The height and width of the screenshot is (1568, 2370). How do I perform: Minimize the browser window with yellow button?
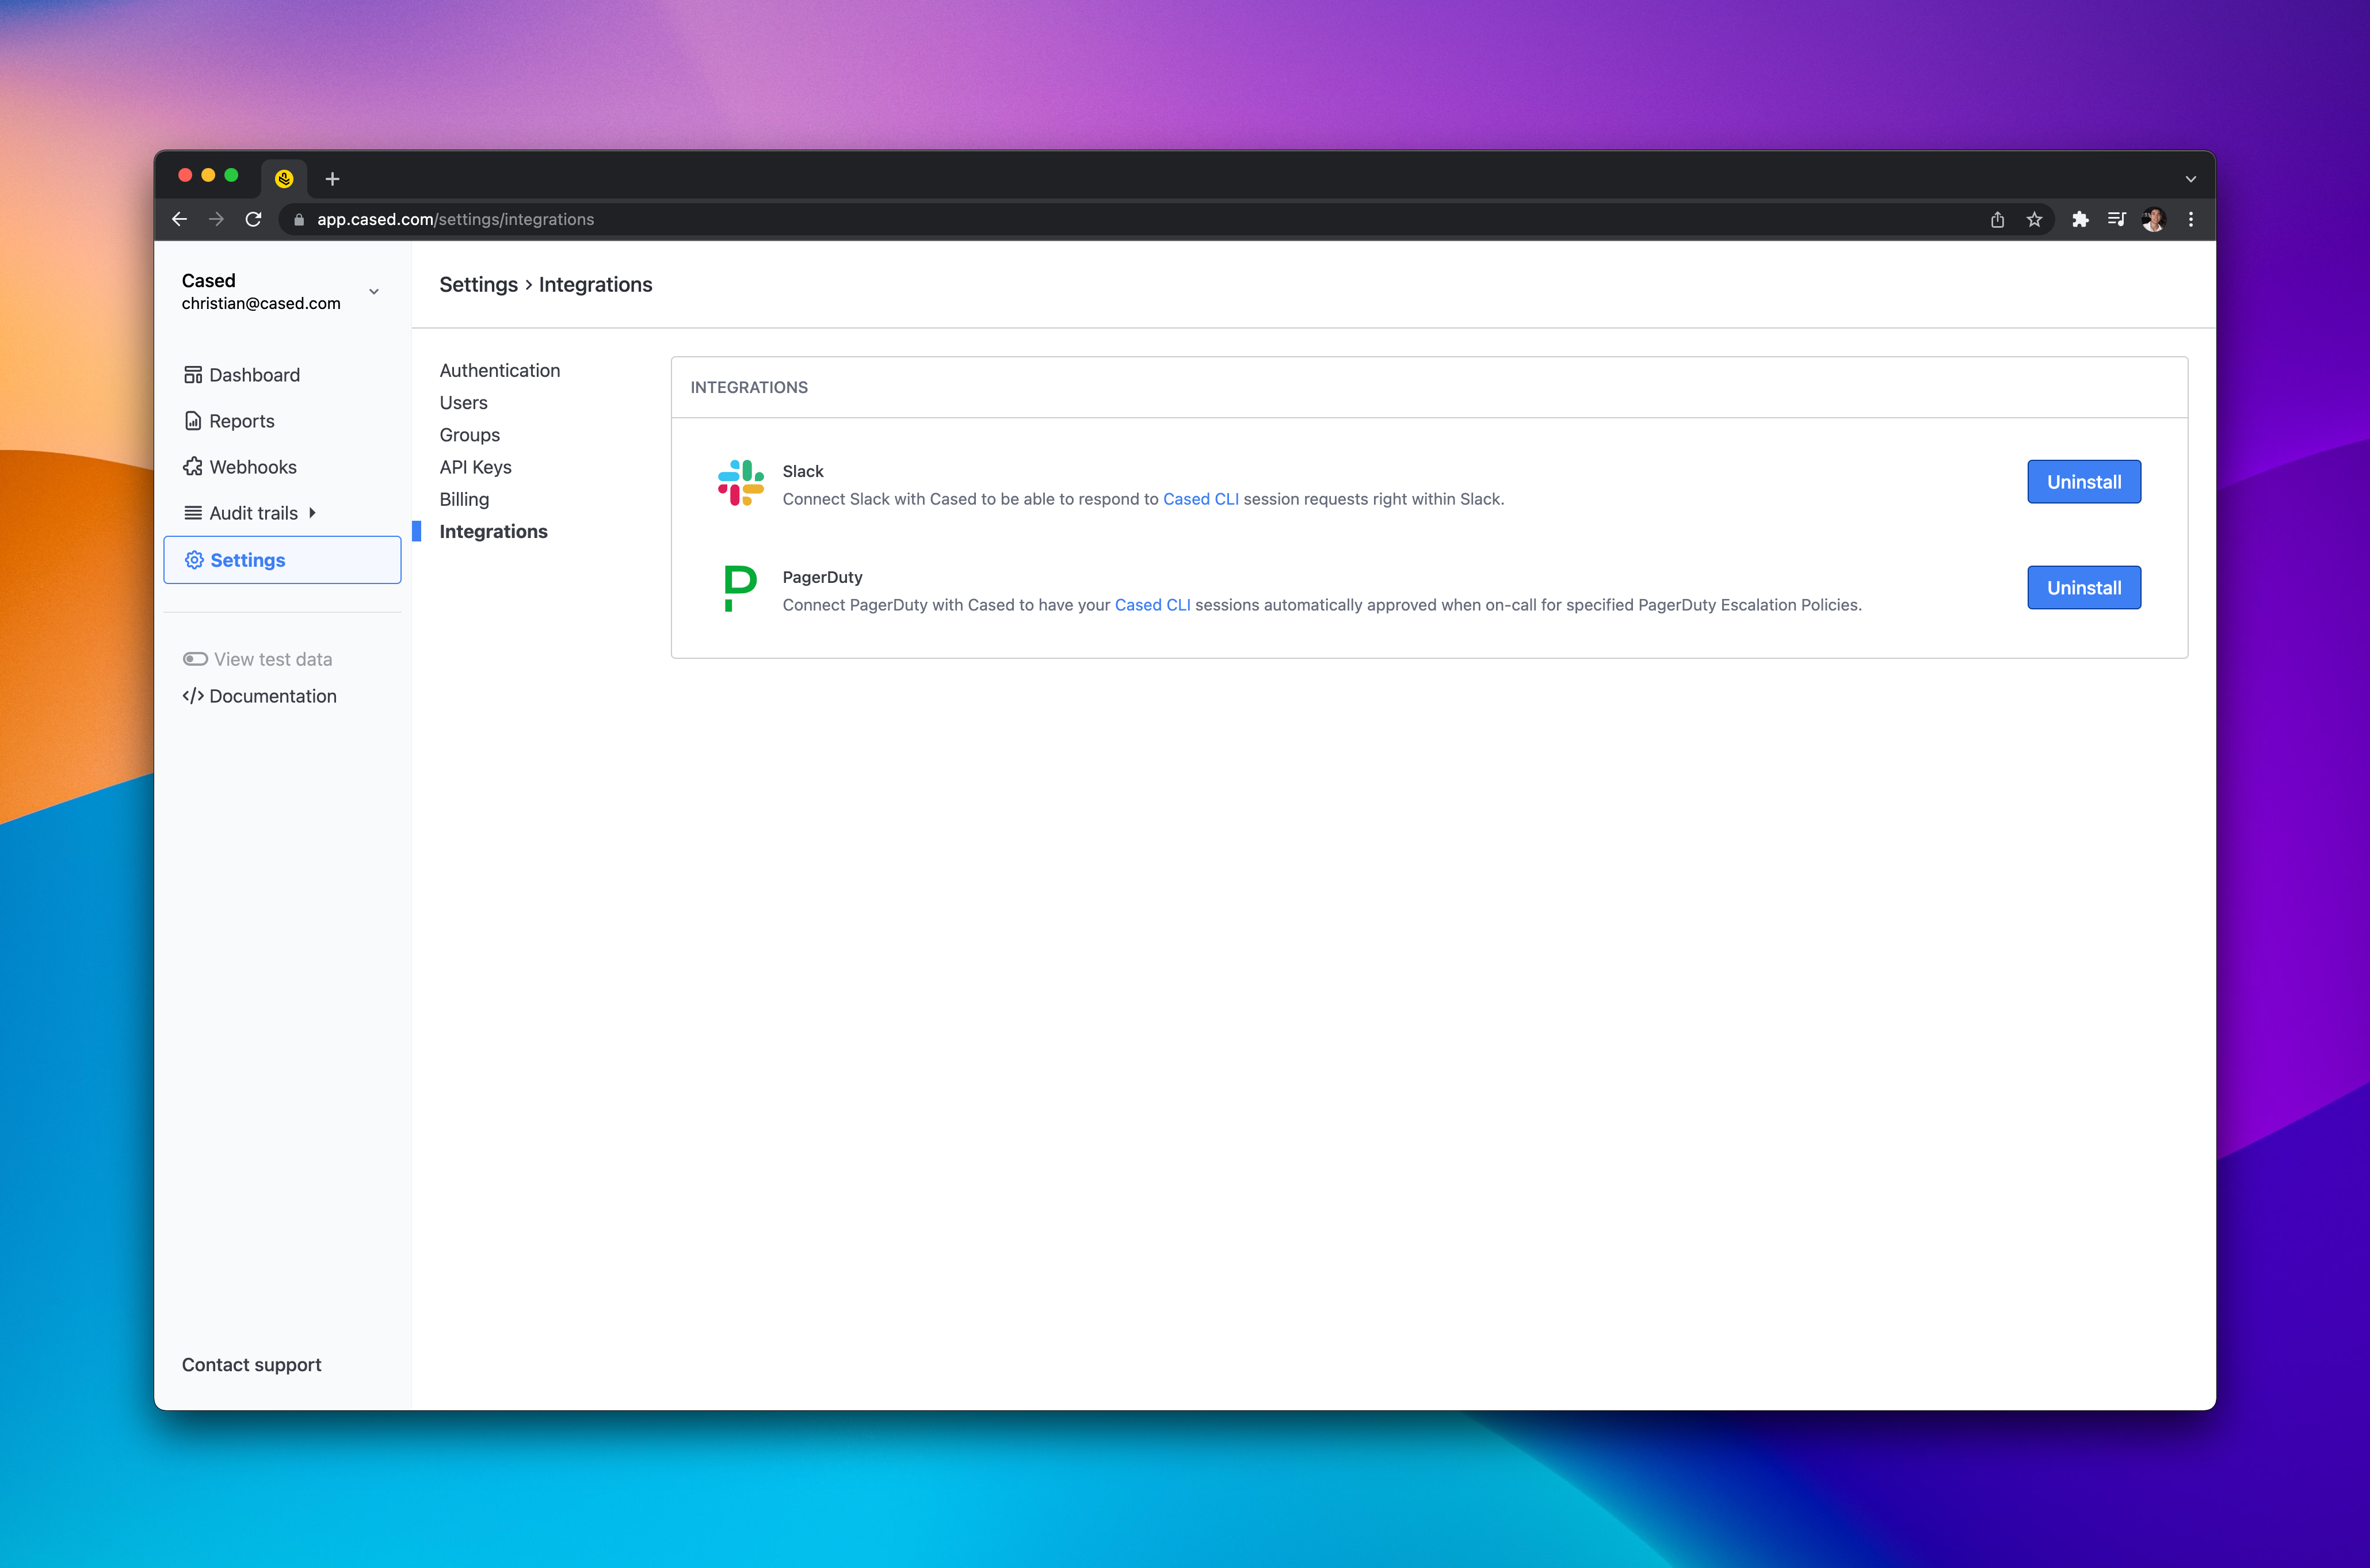(x=208, y=175)
